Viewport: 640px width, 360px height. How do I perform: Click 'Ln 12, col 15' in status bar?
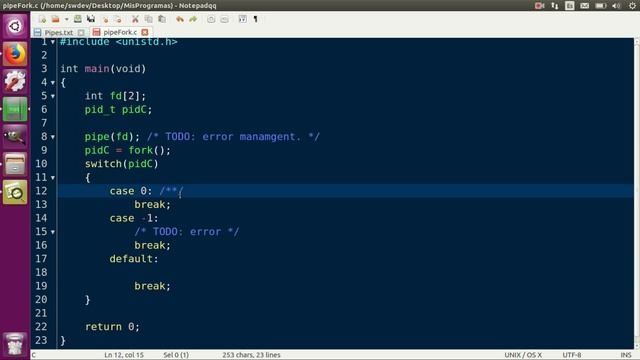point(124,355)
